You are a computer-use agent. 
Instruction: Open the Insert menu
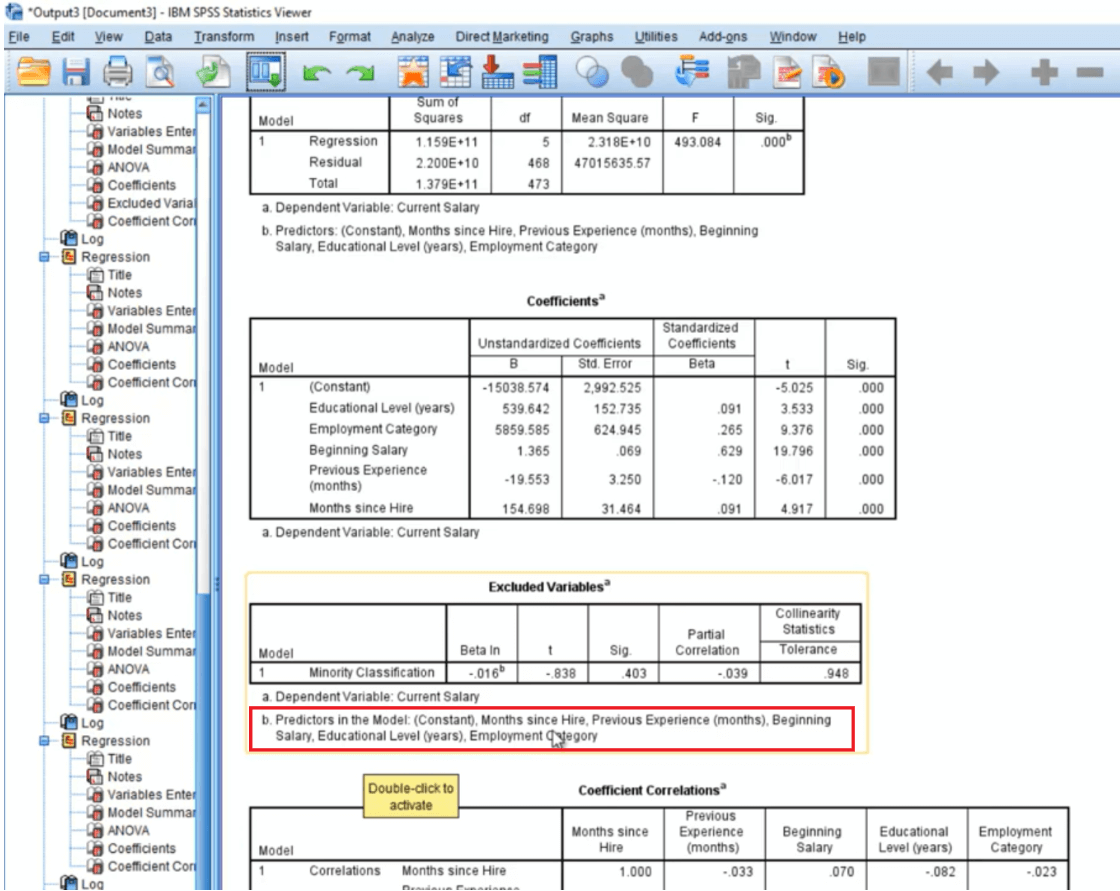pos(291,36)
